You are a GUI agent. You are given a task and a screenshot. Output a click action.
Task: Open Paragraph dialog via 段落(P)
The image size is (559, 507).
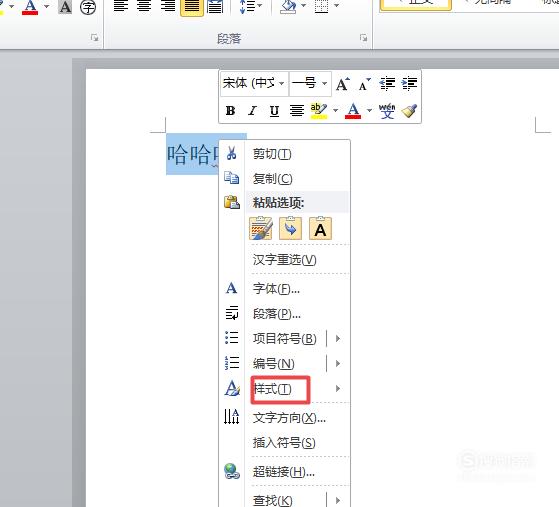[277, 314]
